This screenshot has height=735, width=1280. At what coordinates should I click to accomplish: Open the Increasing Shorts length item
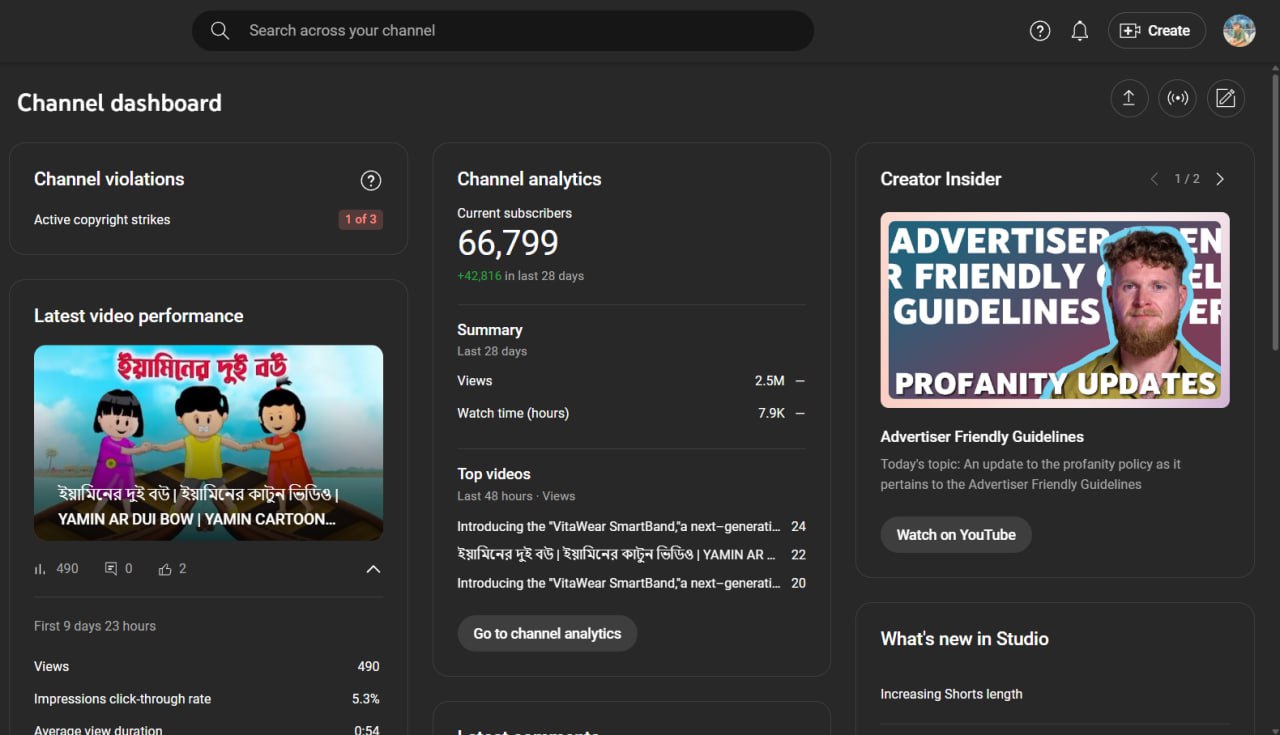pyautogui.click(x=951, y=694)
